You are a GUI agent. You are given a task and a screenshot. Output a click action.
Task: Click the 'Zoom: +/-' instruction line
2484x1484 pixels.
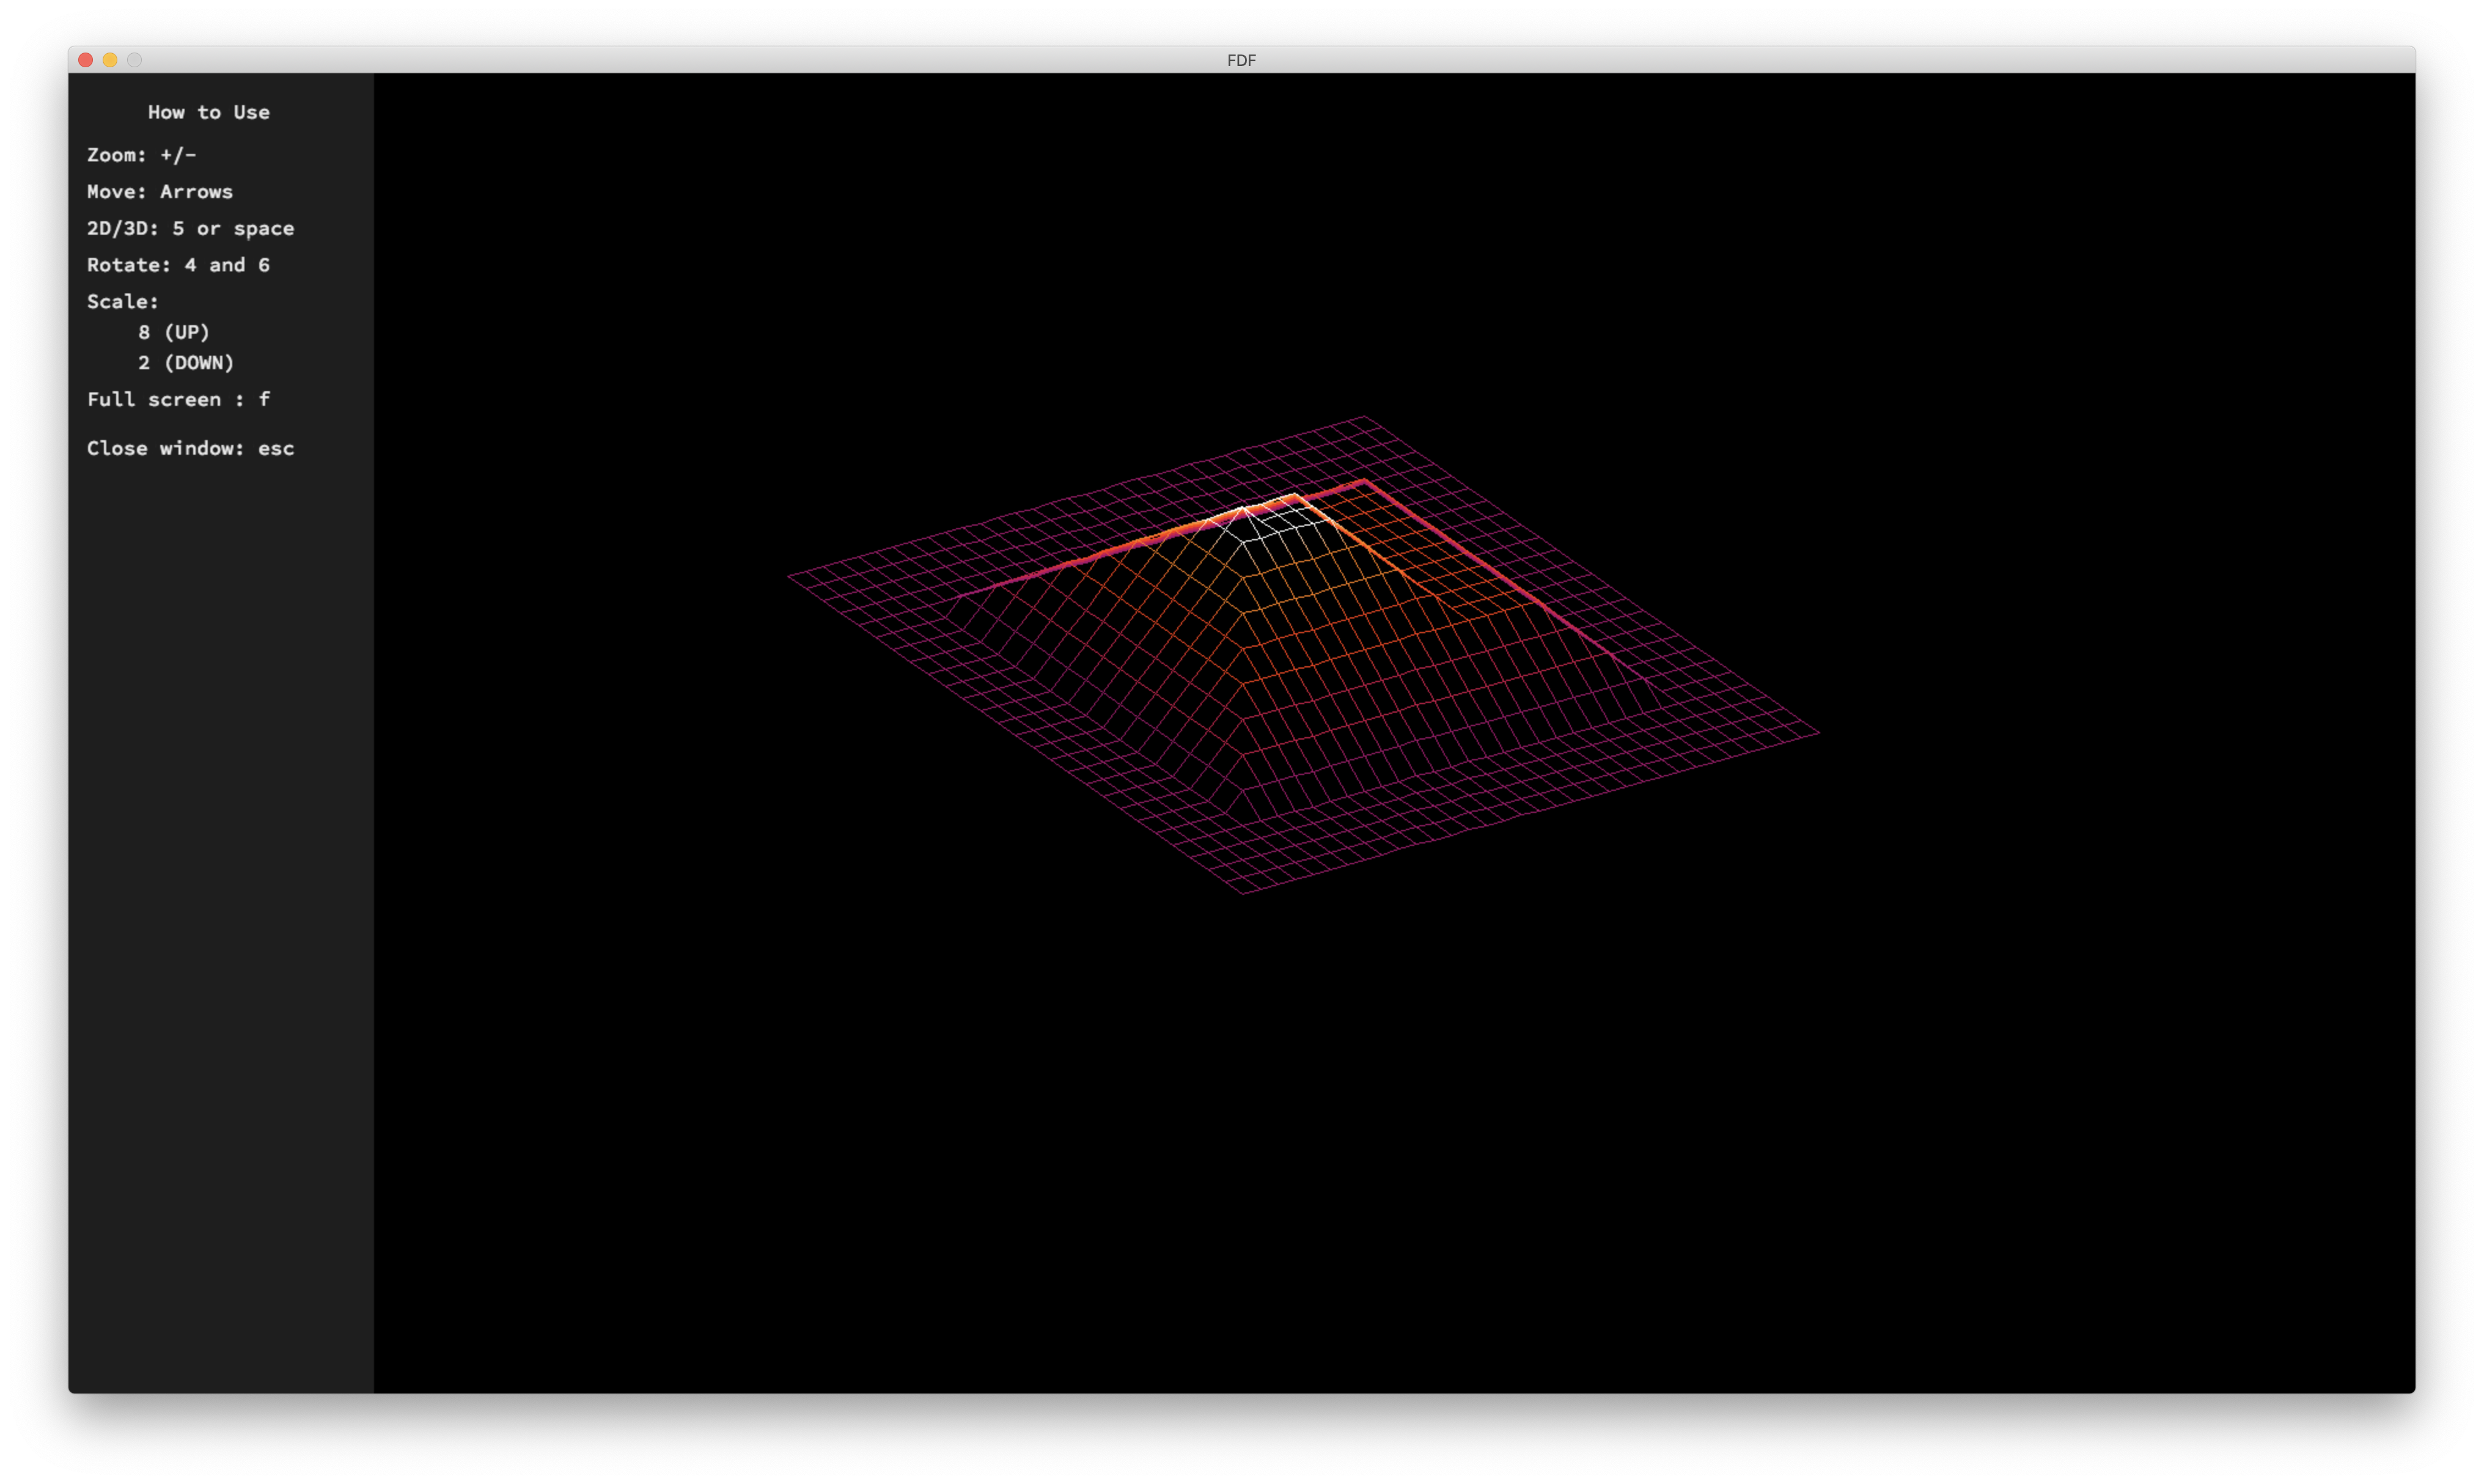[x=141, y=155]
